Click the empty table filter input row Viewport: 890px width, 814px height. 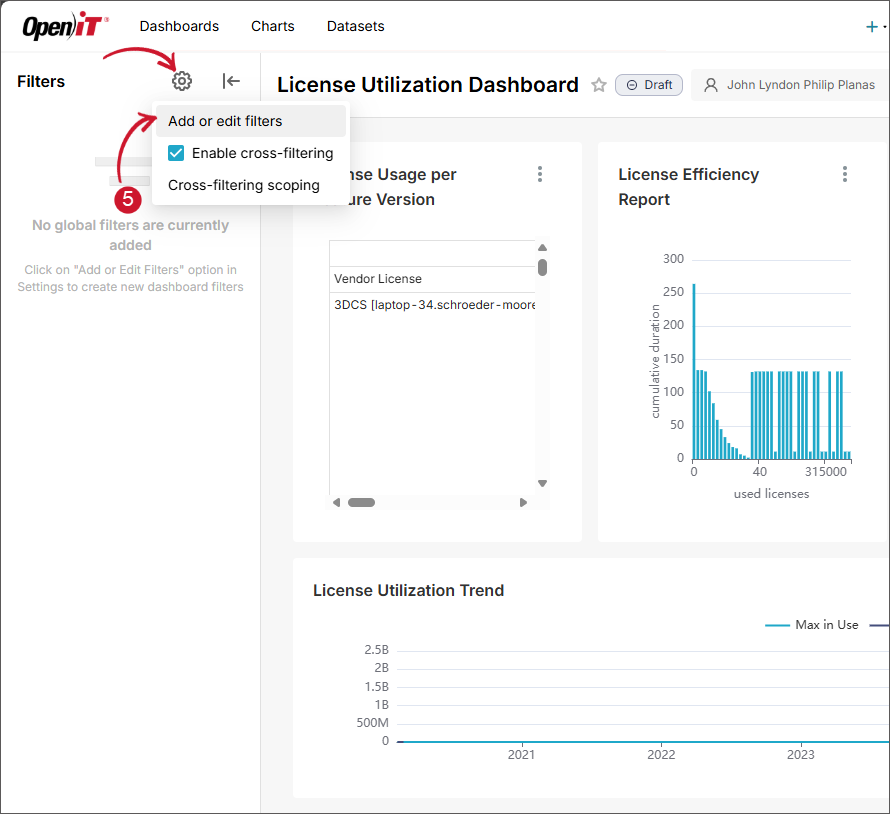[433, 254]
